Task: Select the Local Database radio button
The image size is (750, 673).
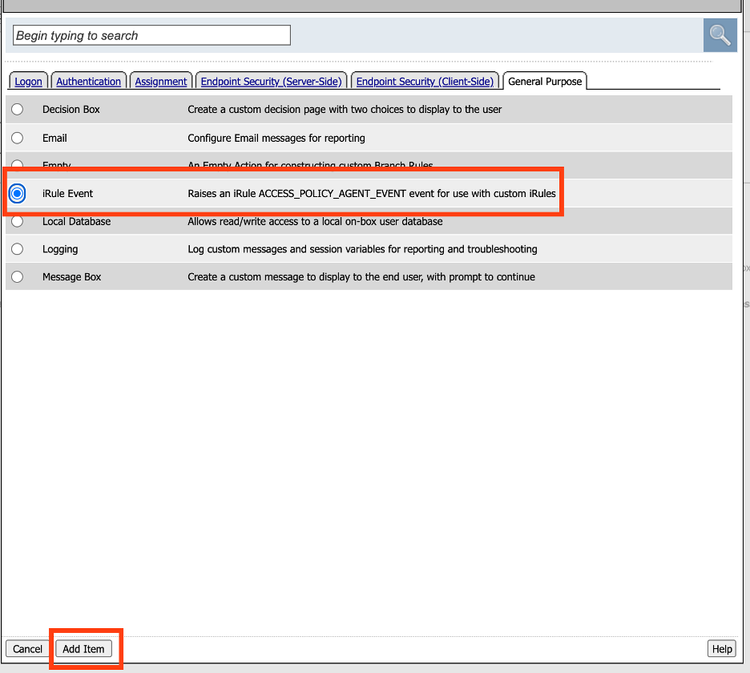Action: [x=17, y=221]
